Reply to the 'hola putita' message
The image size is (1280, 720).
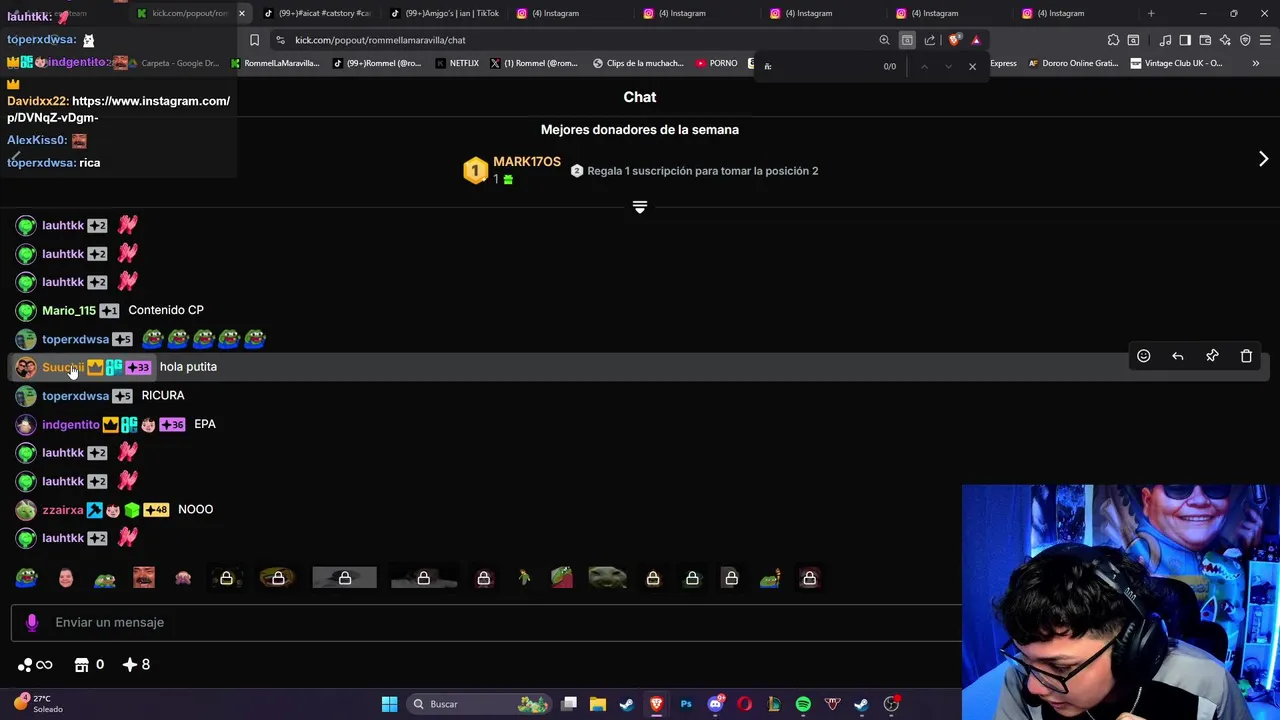click(1178, 356)
